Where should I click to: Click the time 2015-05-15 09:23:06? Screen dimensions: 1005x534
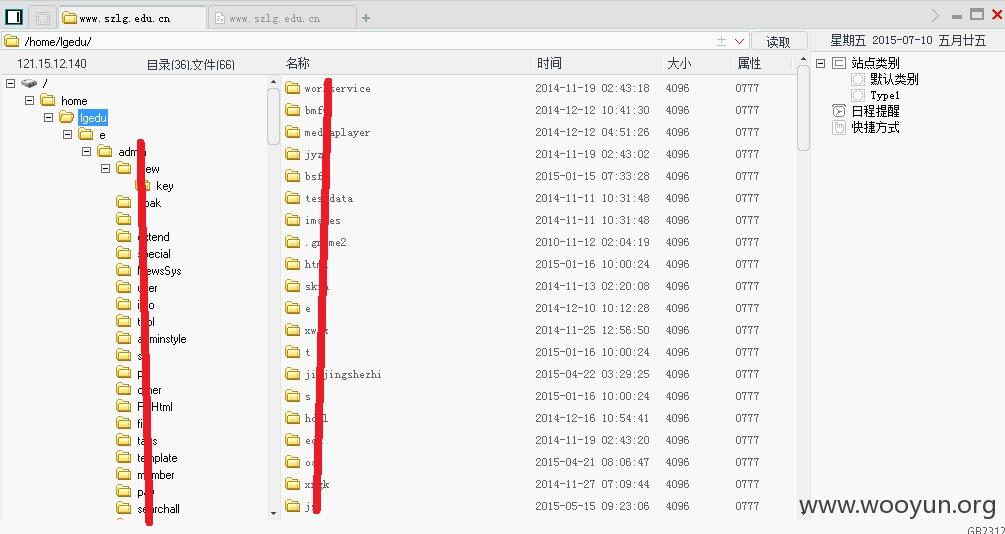(592, 506)
